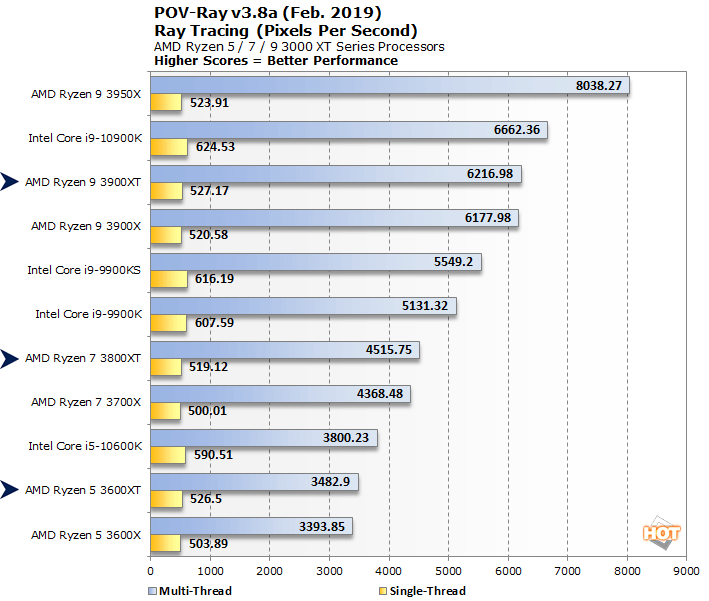Screen dimensions: 709x601
Task: Click the 520.58 single-thread value
Action: (208, 235)
